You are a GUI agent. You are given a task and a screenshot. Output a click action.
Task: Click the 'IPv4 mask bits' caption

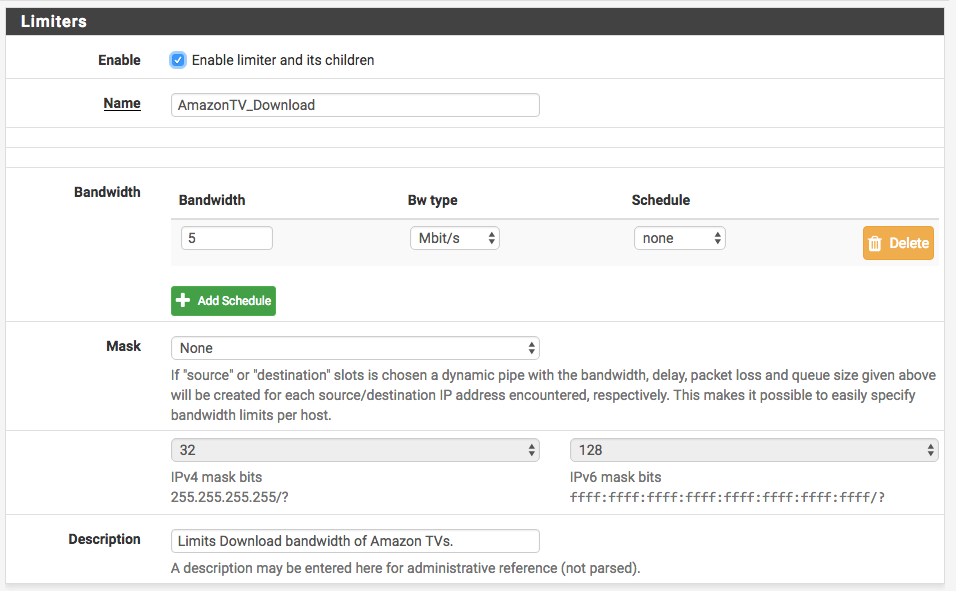(x=217, y=477)
